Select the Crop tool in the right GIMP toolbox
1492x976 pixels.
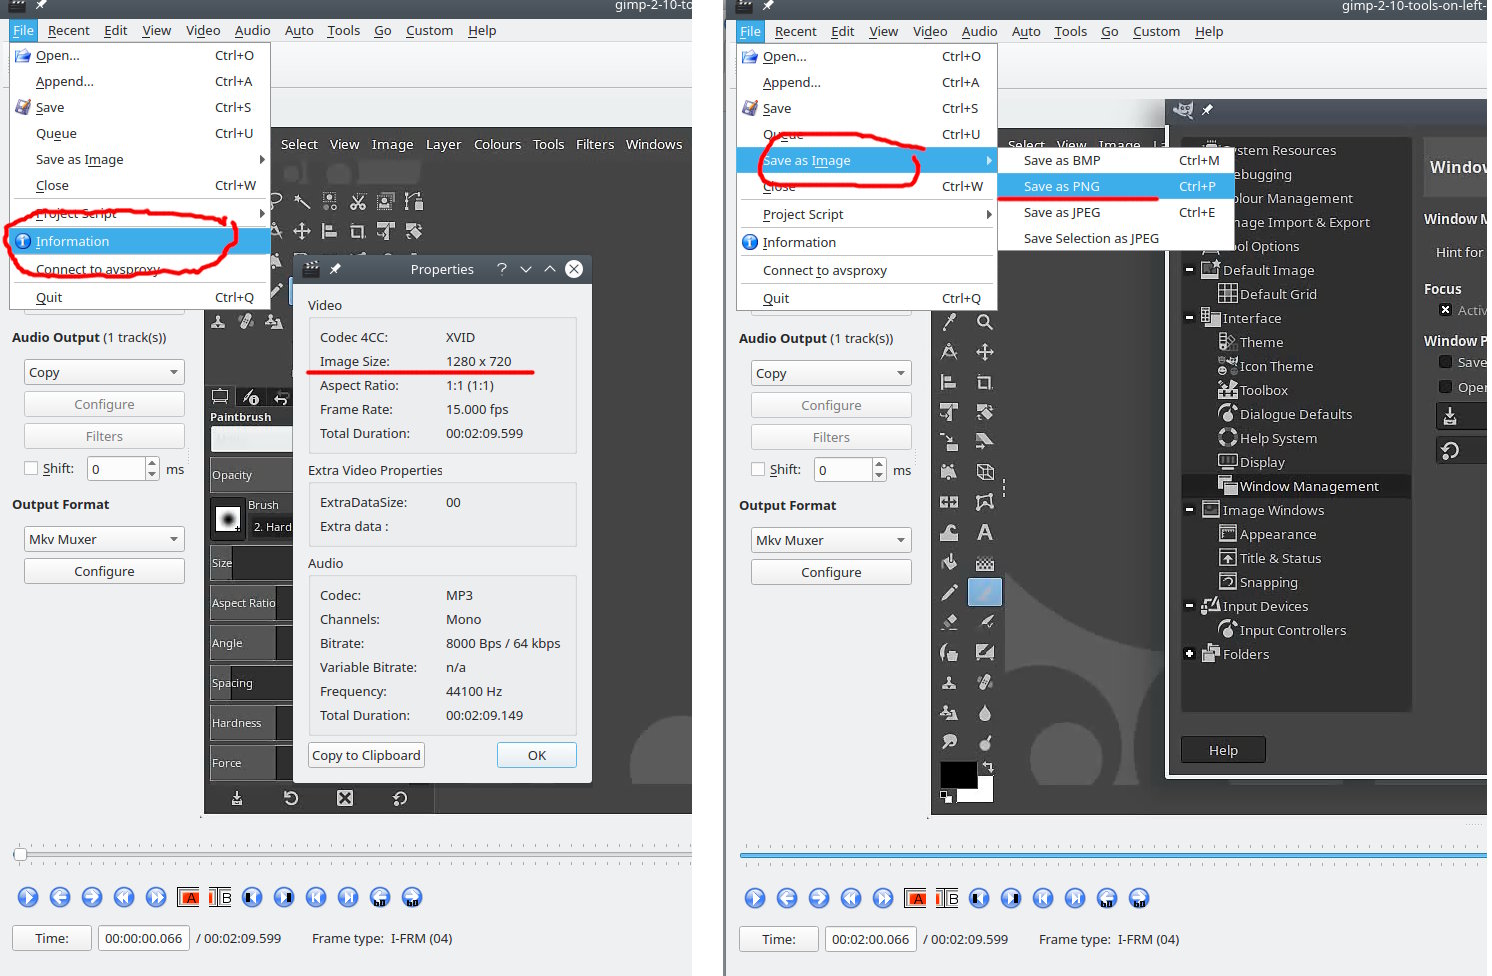tap(985, 382)
